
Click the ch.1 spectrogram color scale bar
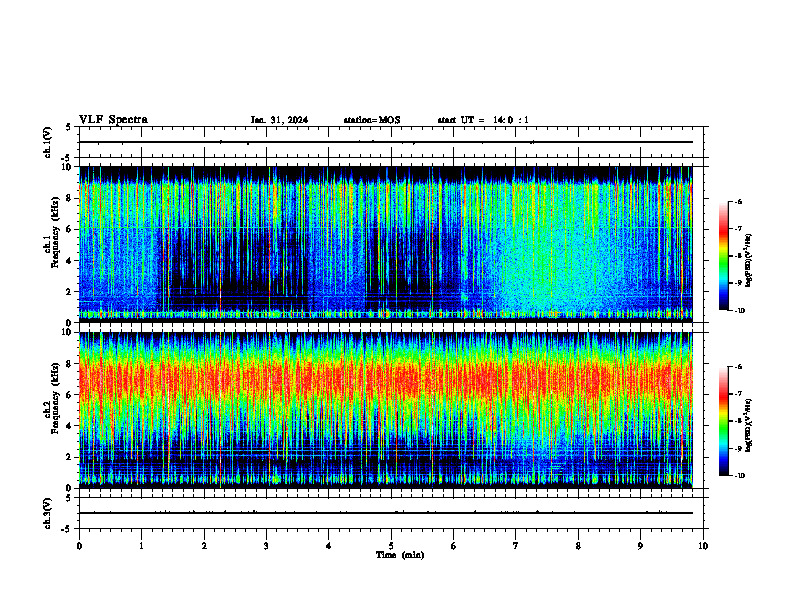[x=723, y=256]
